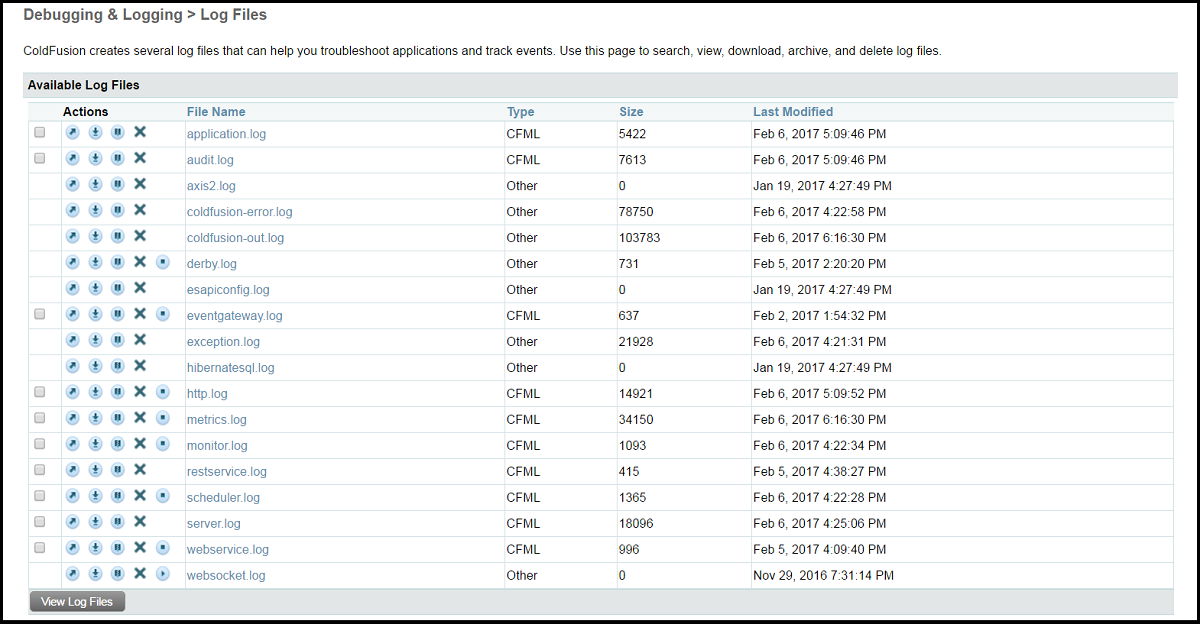Delete the hibernatesql.log file
Viewport: 1200px width, 624px height.
(x=140, y=366)
